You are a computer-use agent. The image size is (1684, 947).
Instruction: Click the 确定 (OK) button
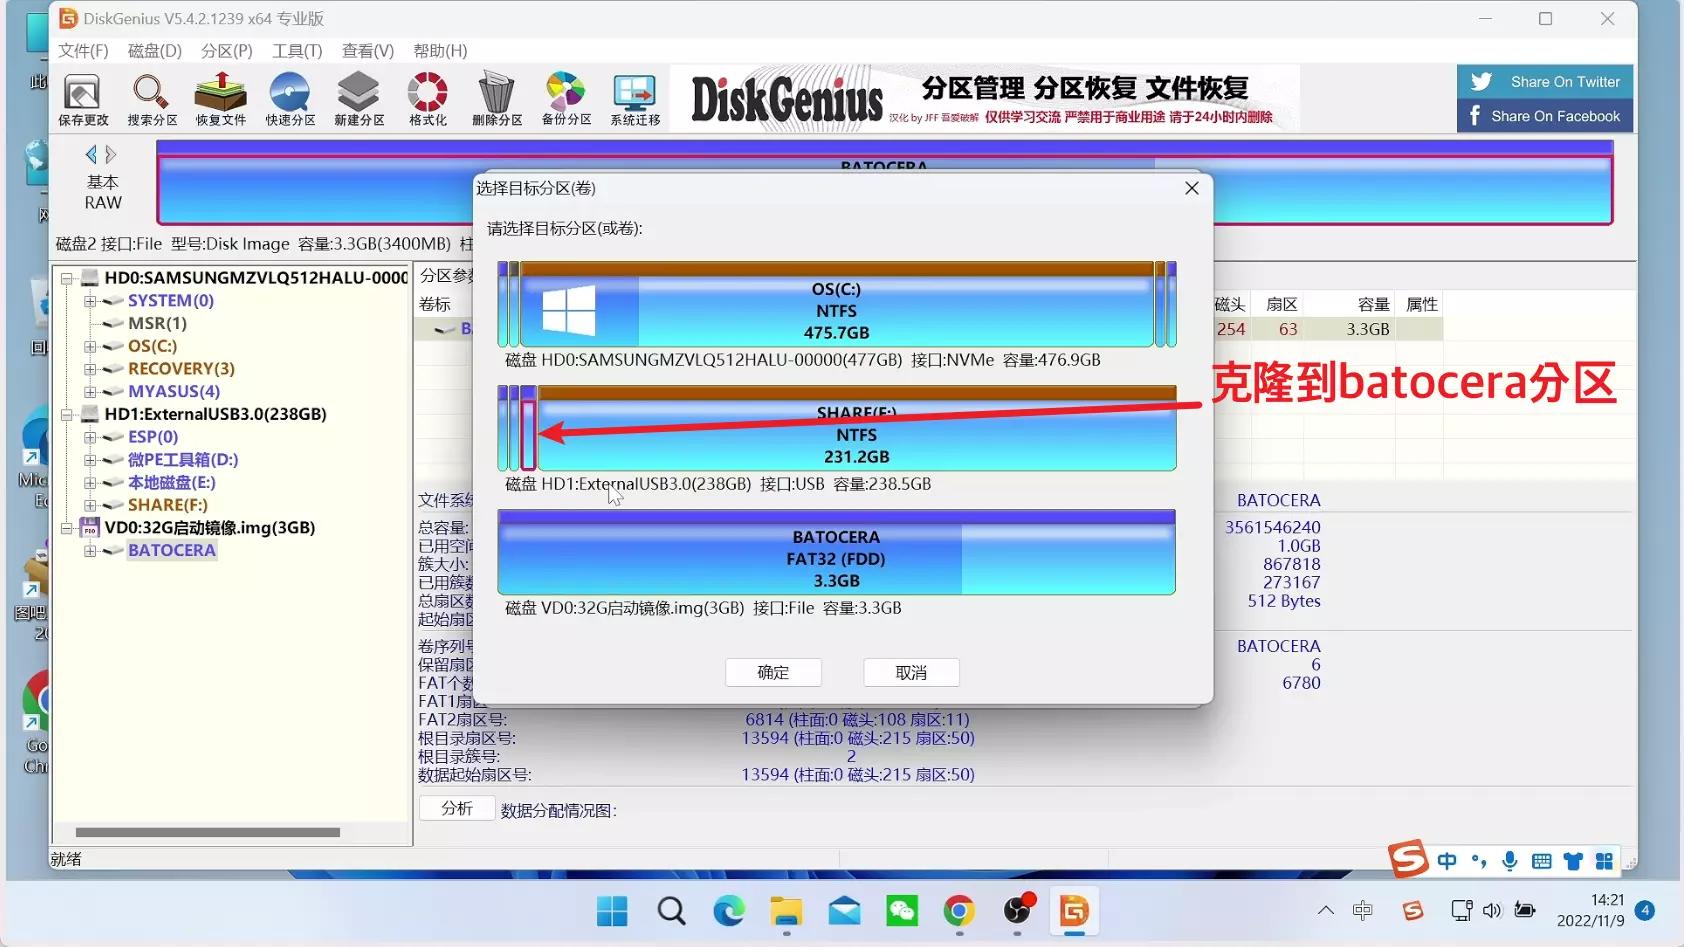coord(772,672)
